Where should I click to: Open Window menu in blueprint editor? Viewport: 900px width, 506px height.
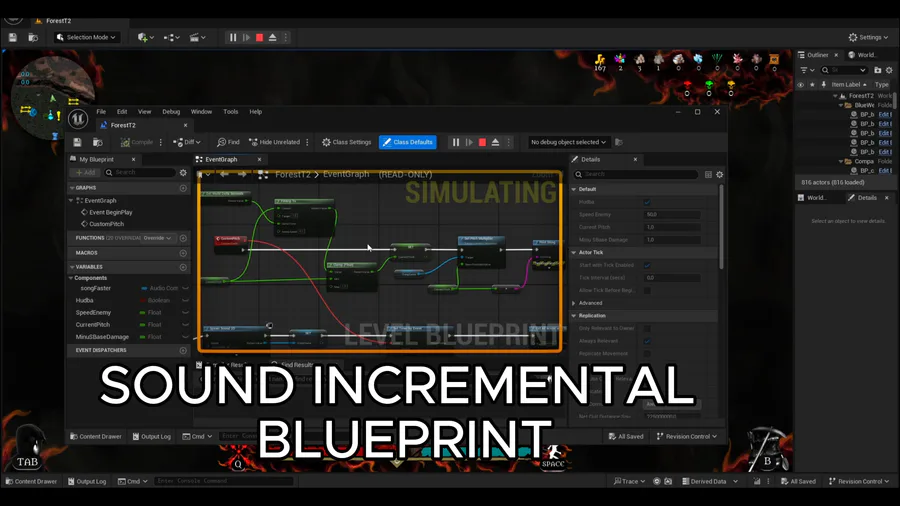click(201, 112)
